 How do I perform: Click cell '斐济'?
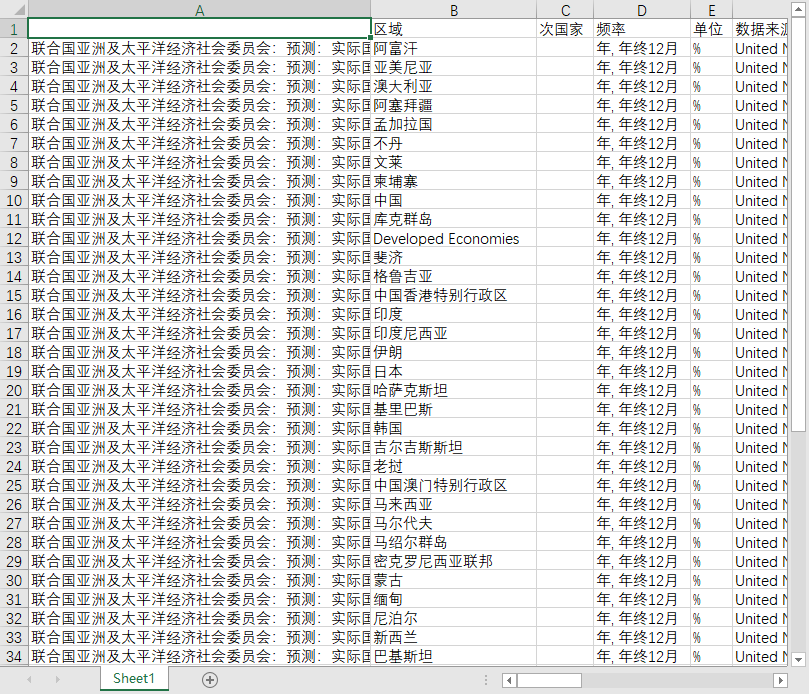pyautogui.click(x=454, y=257)
